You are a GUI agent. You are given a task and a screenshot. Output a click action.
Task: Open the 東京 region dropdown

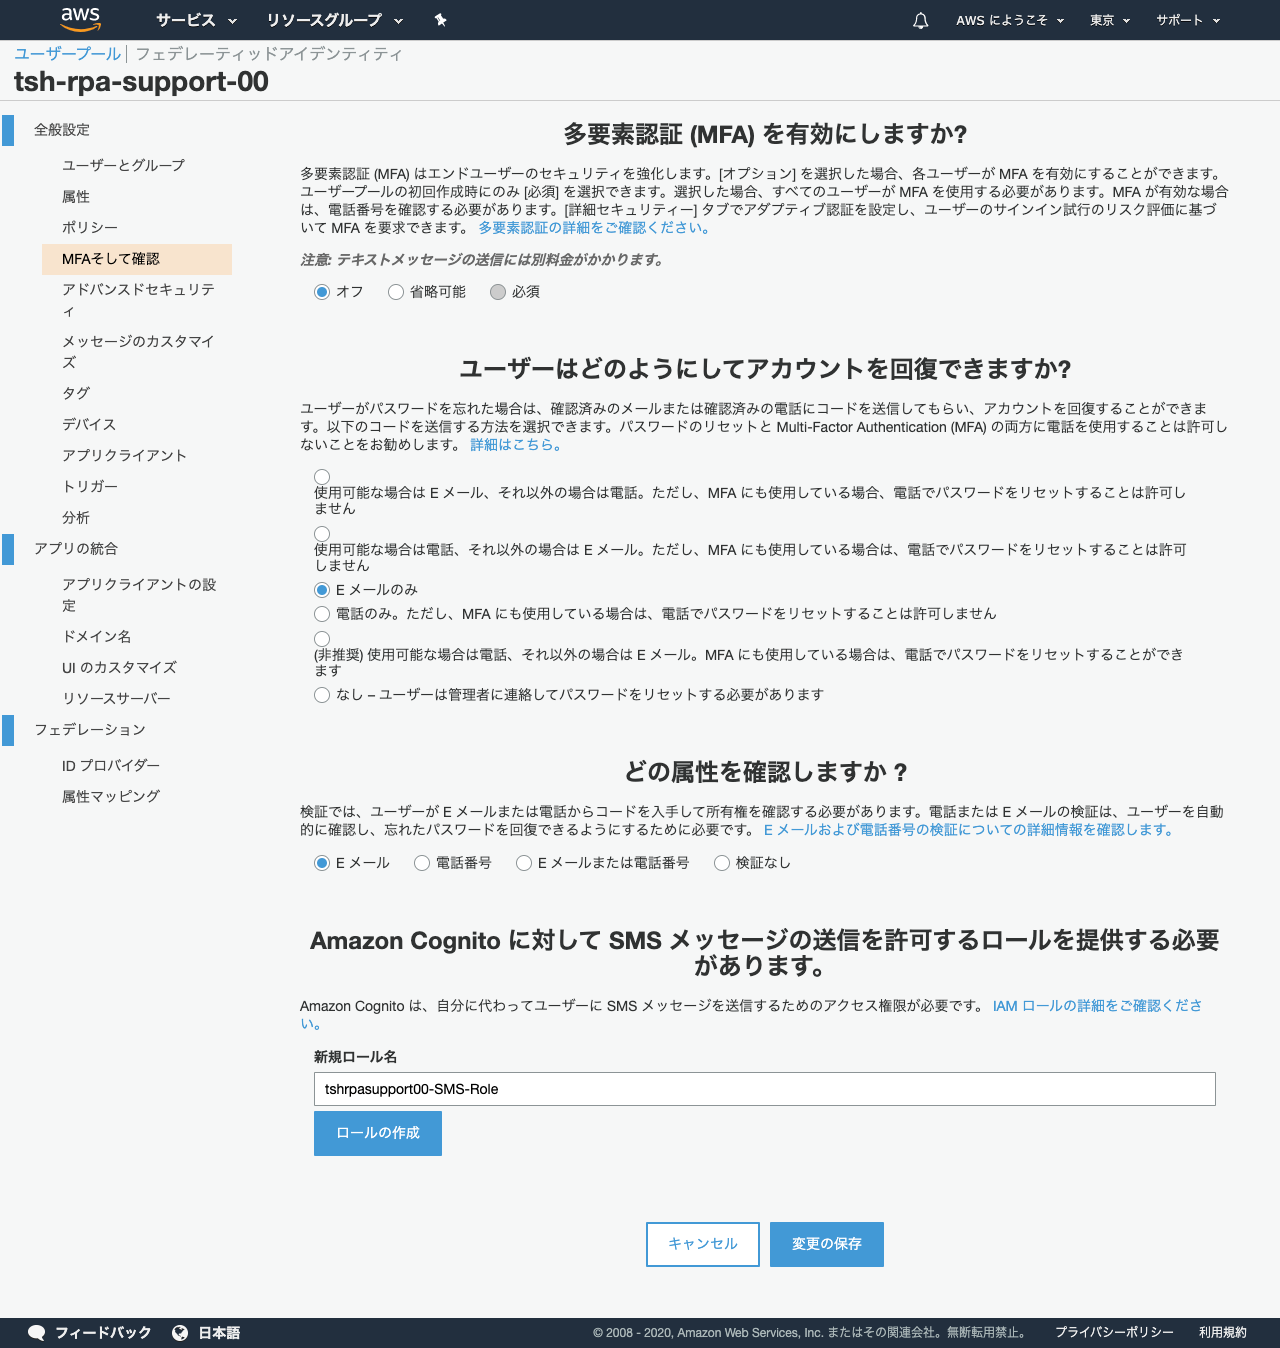click(x=1110, y=20)
